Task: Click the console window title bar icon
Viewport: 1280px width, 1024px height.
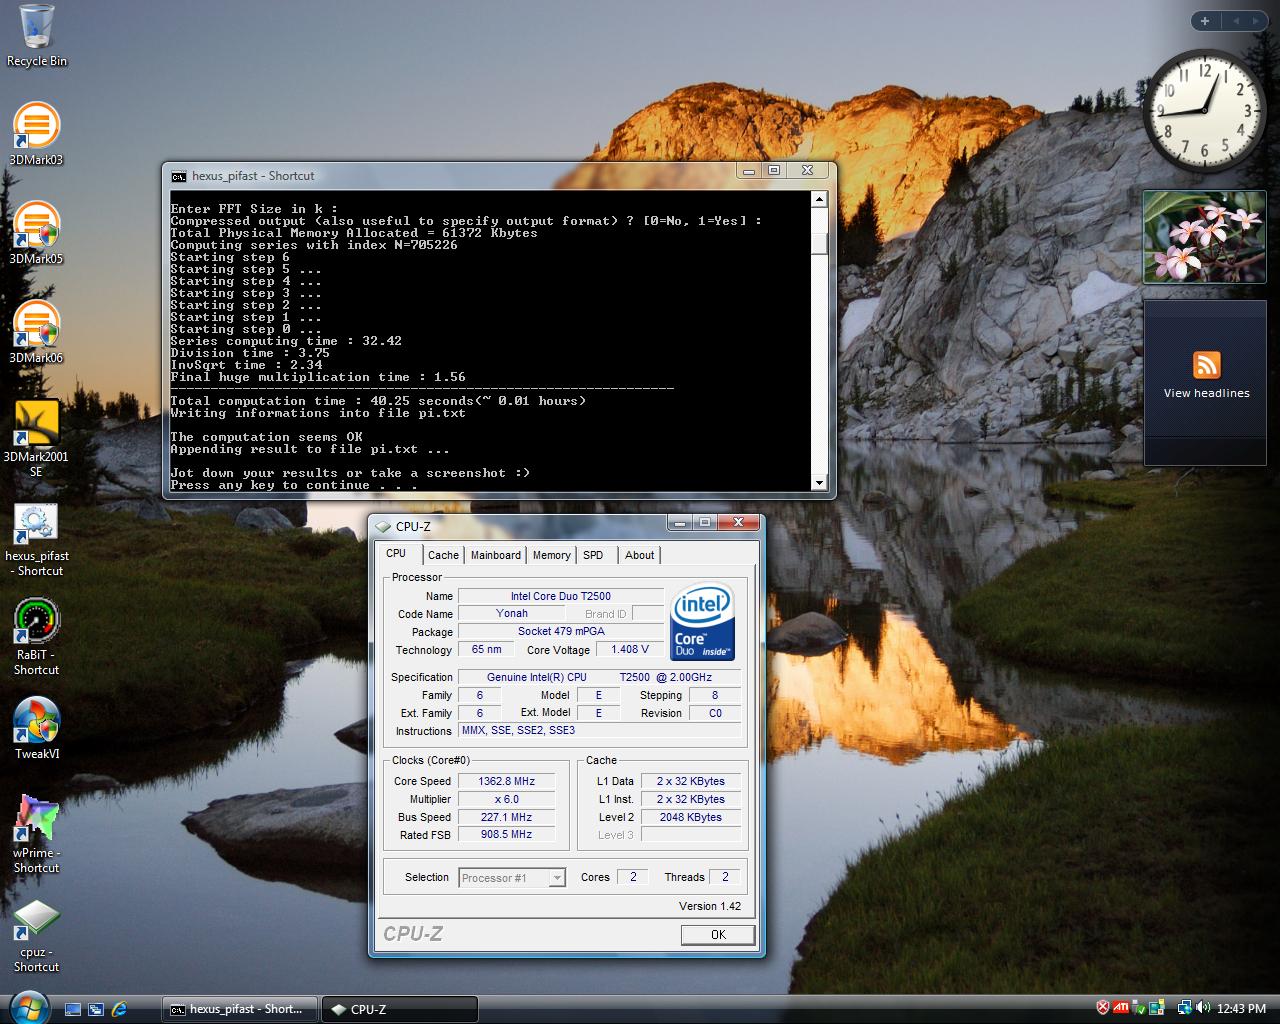Action: point(178,175)
